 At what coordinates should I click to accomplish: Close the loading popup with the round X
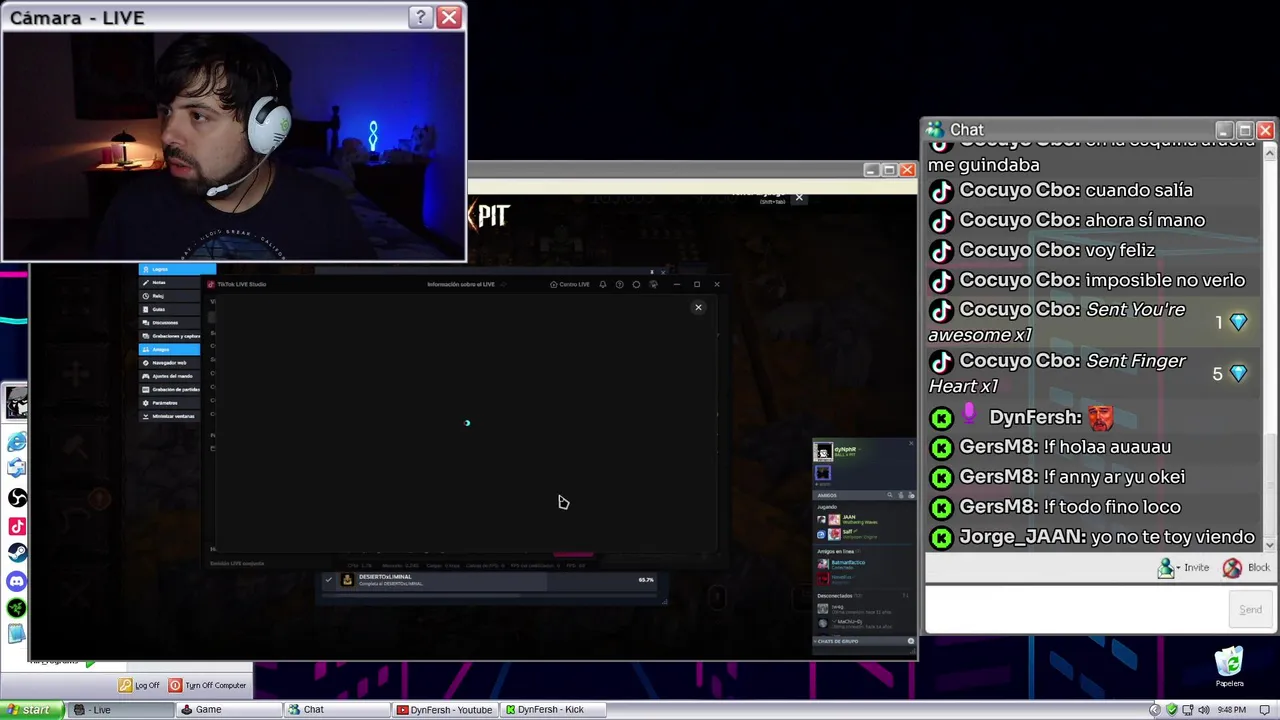coord(698,307)
